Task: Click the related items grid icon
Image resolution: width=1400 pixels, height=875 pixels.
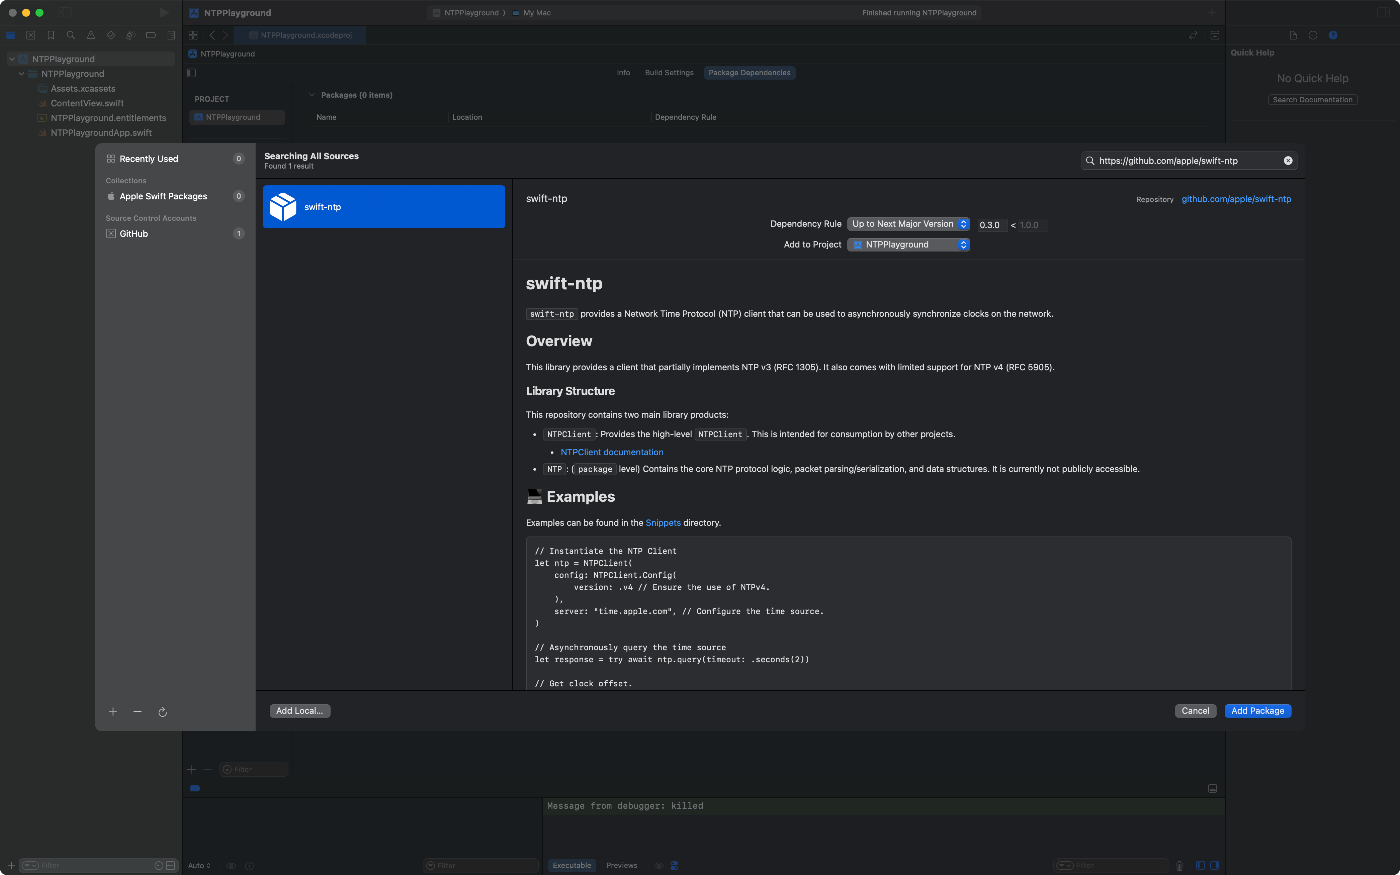Action: click(x=194, y=35)
